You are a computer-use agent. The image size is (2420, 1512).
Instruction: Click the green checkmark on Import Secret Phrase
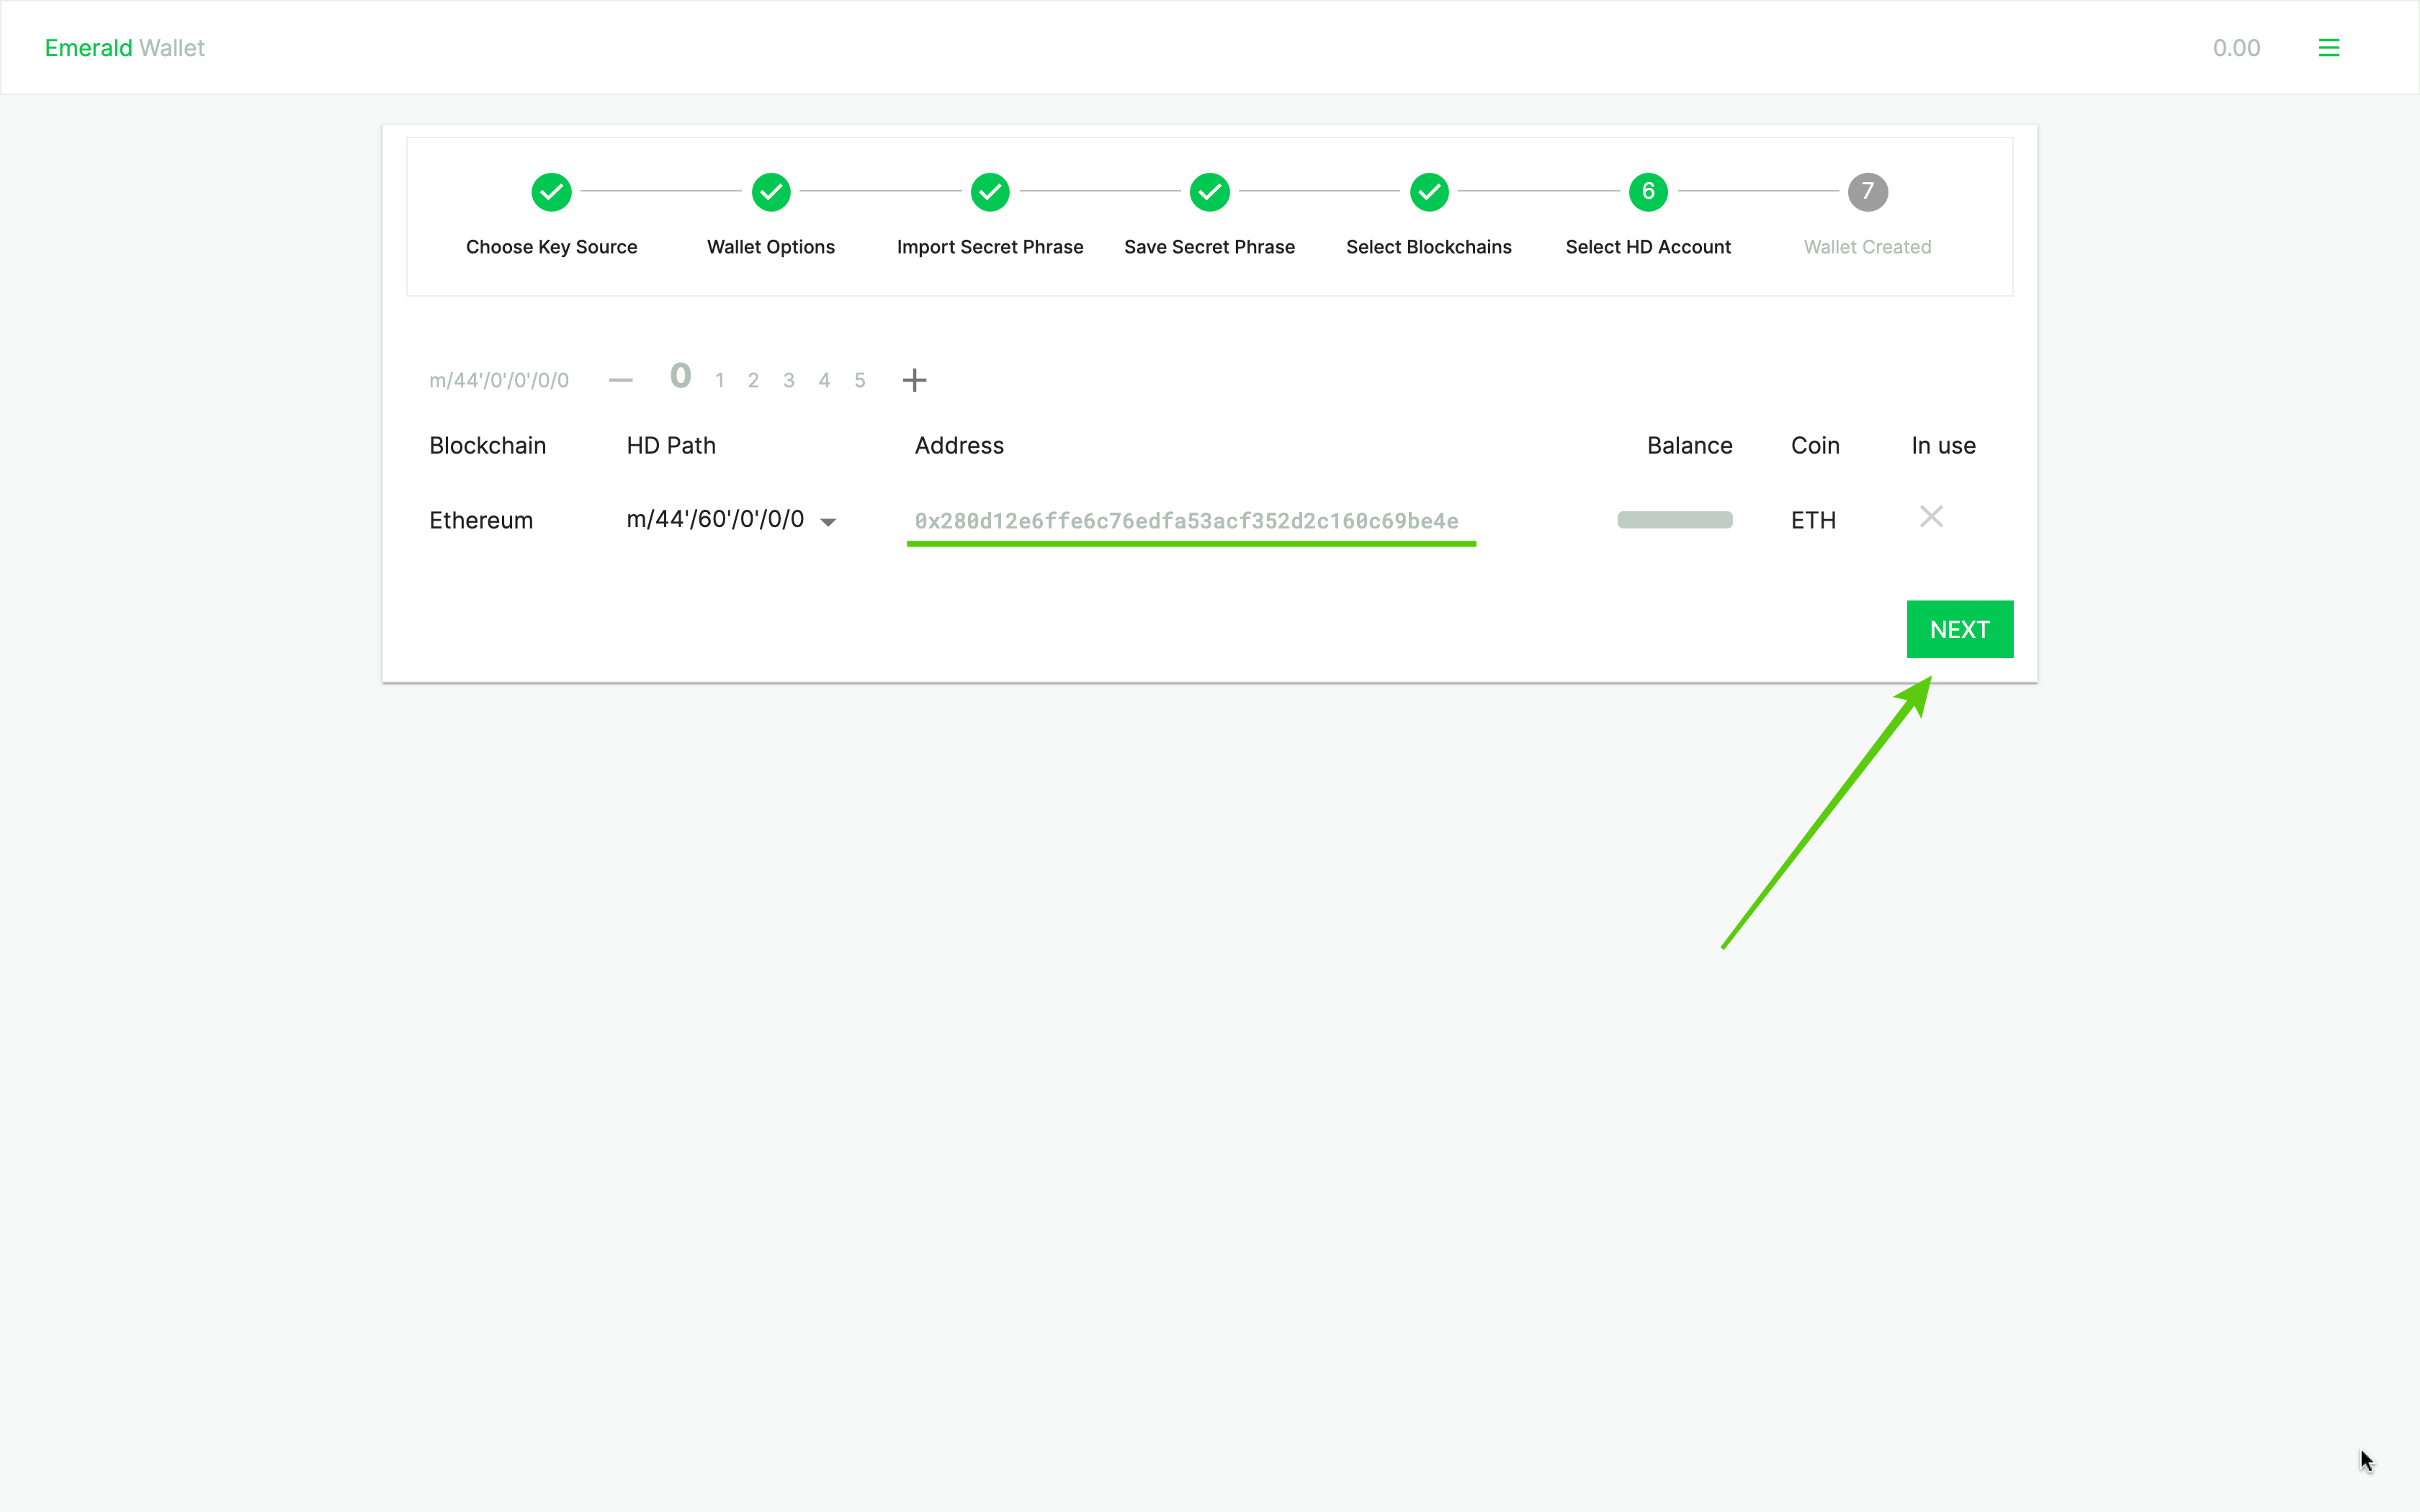990,192
